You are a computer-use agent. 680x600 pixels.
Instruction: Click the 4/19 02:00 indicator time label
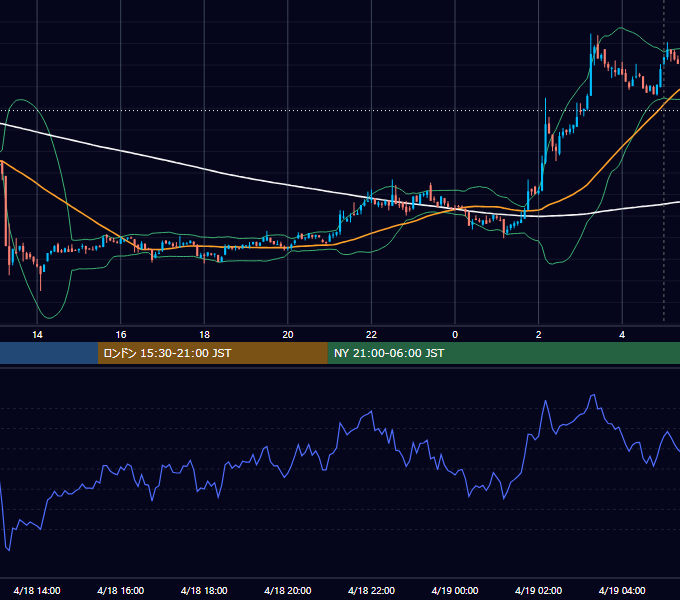(x=539, y=590)
